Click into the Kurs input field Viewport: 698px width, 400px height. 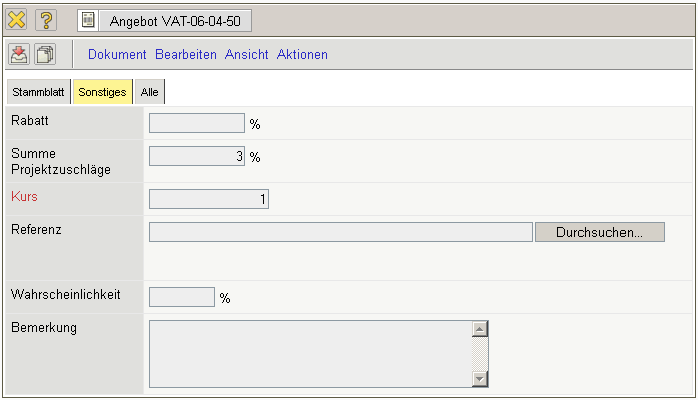208,199
